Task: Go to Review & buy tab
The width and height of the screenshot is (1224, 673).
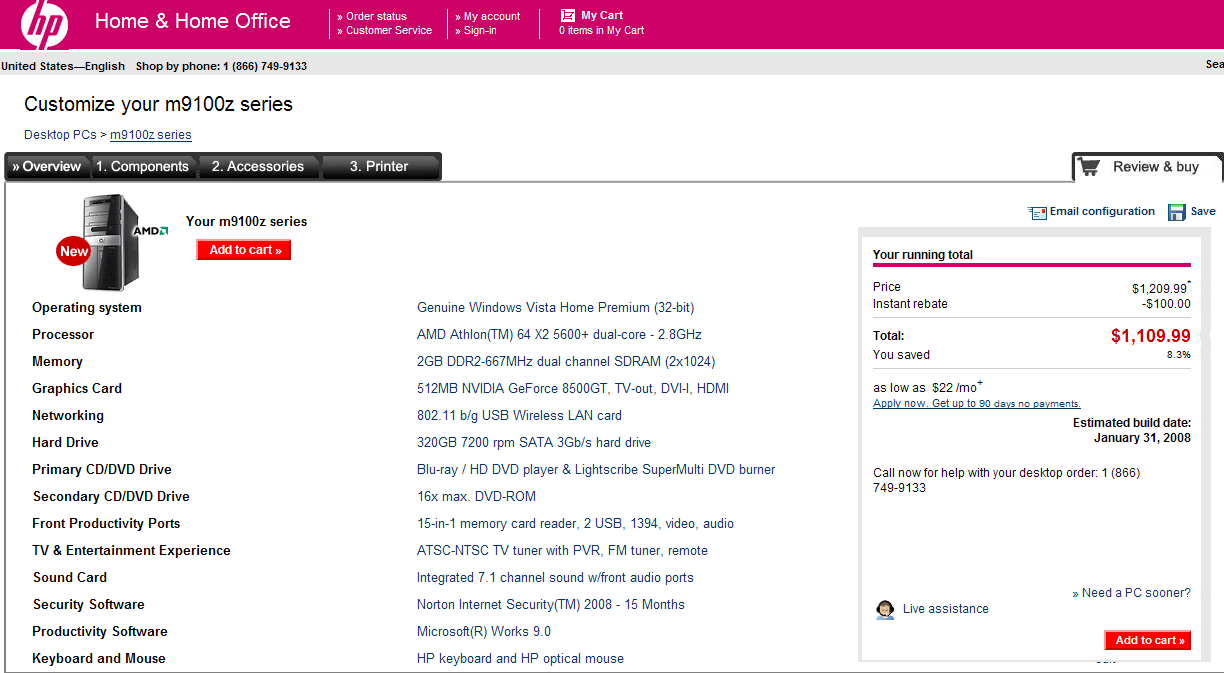Action: click(x=1147, y=167)
